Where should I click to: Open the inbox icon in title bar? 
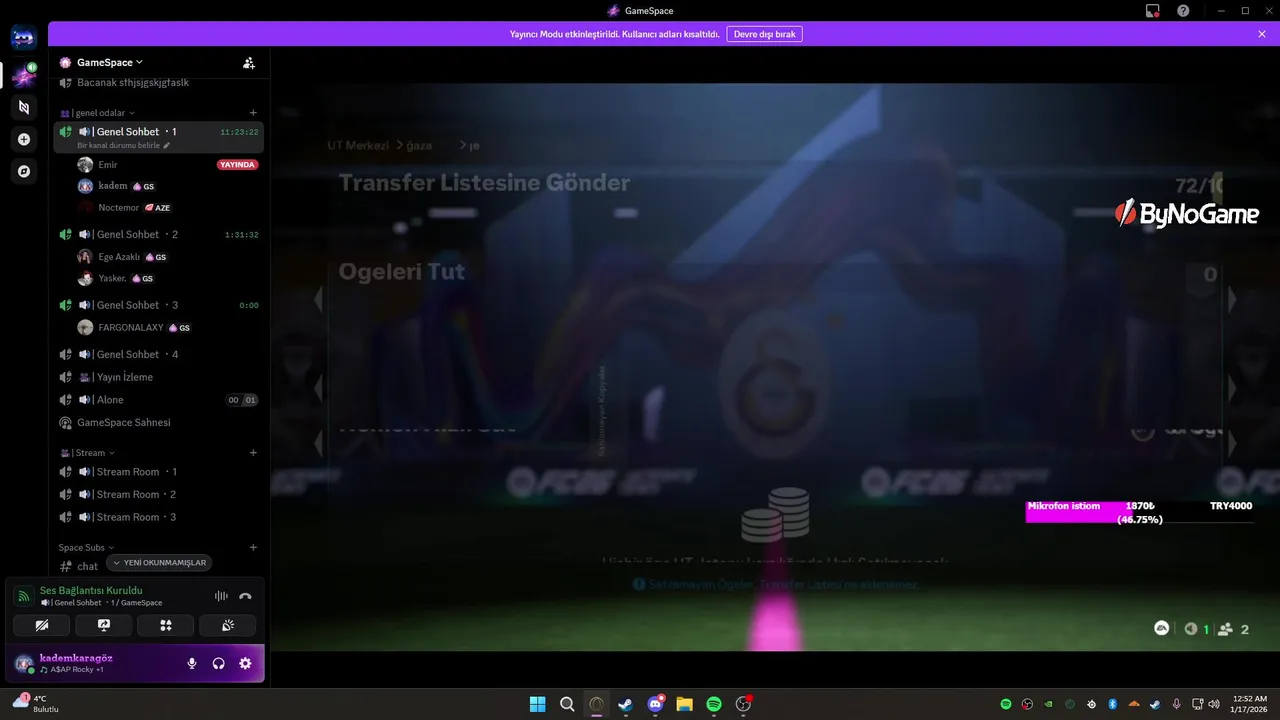(x=1153, y=11)
